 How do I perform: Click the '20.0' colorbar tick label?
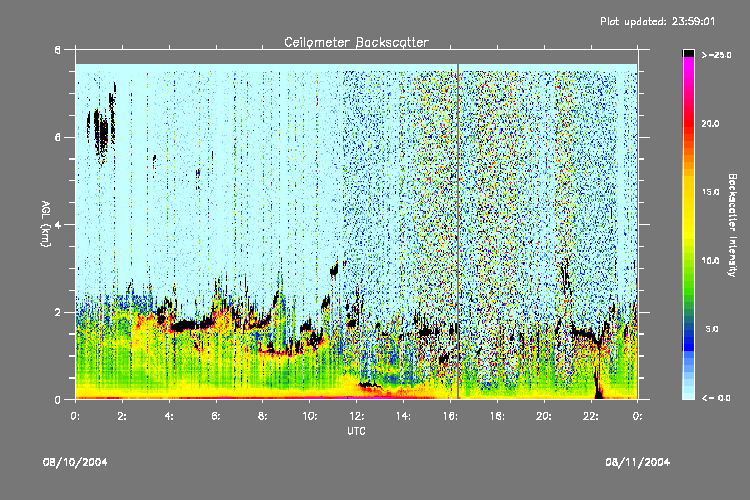(x=710, y=123)
